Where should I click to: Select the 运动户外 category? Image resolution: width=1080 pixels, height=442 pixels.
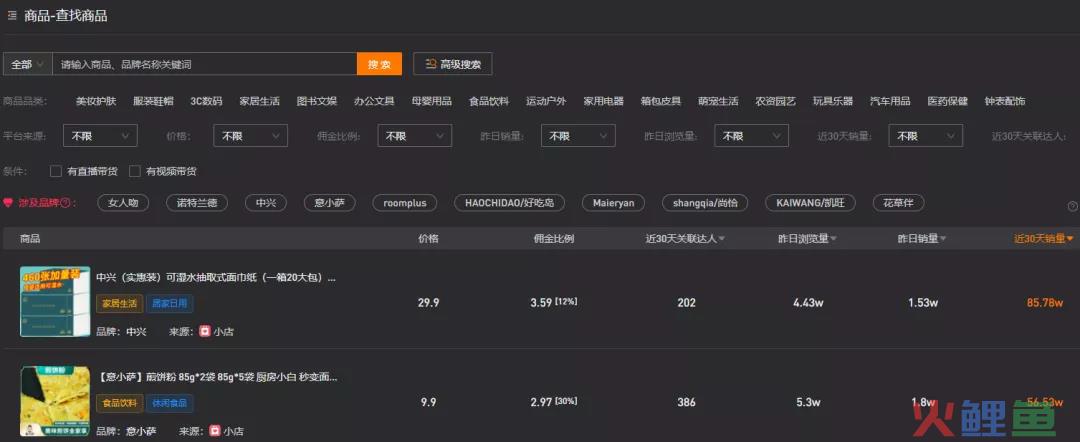tap(546, 101)
